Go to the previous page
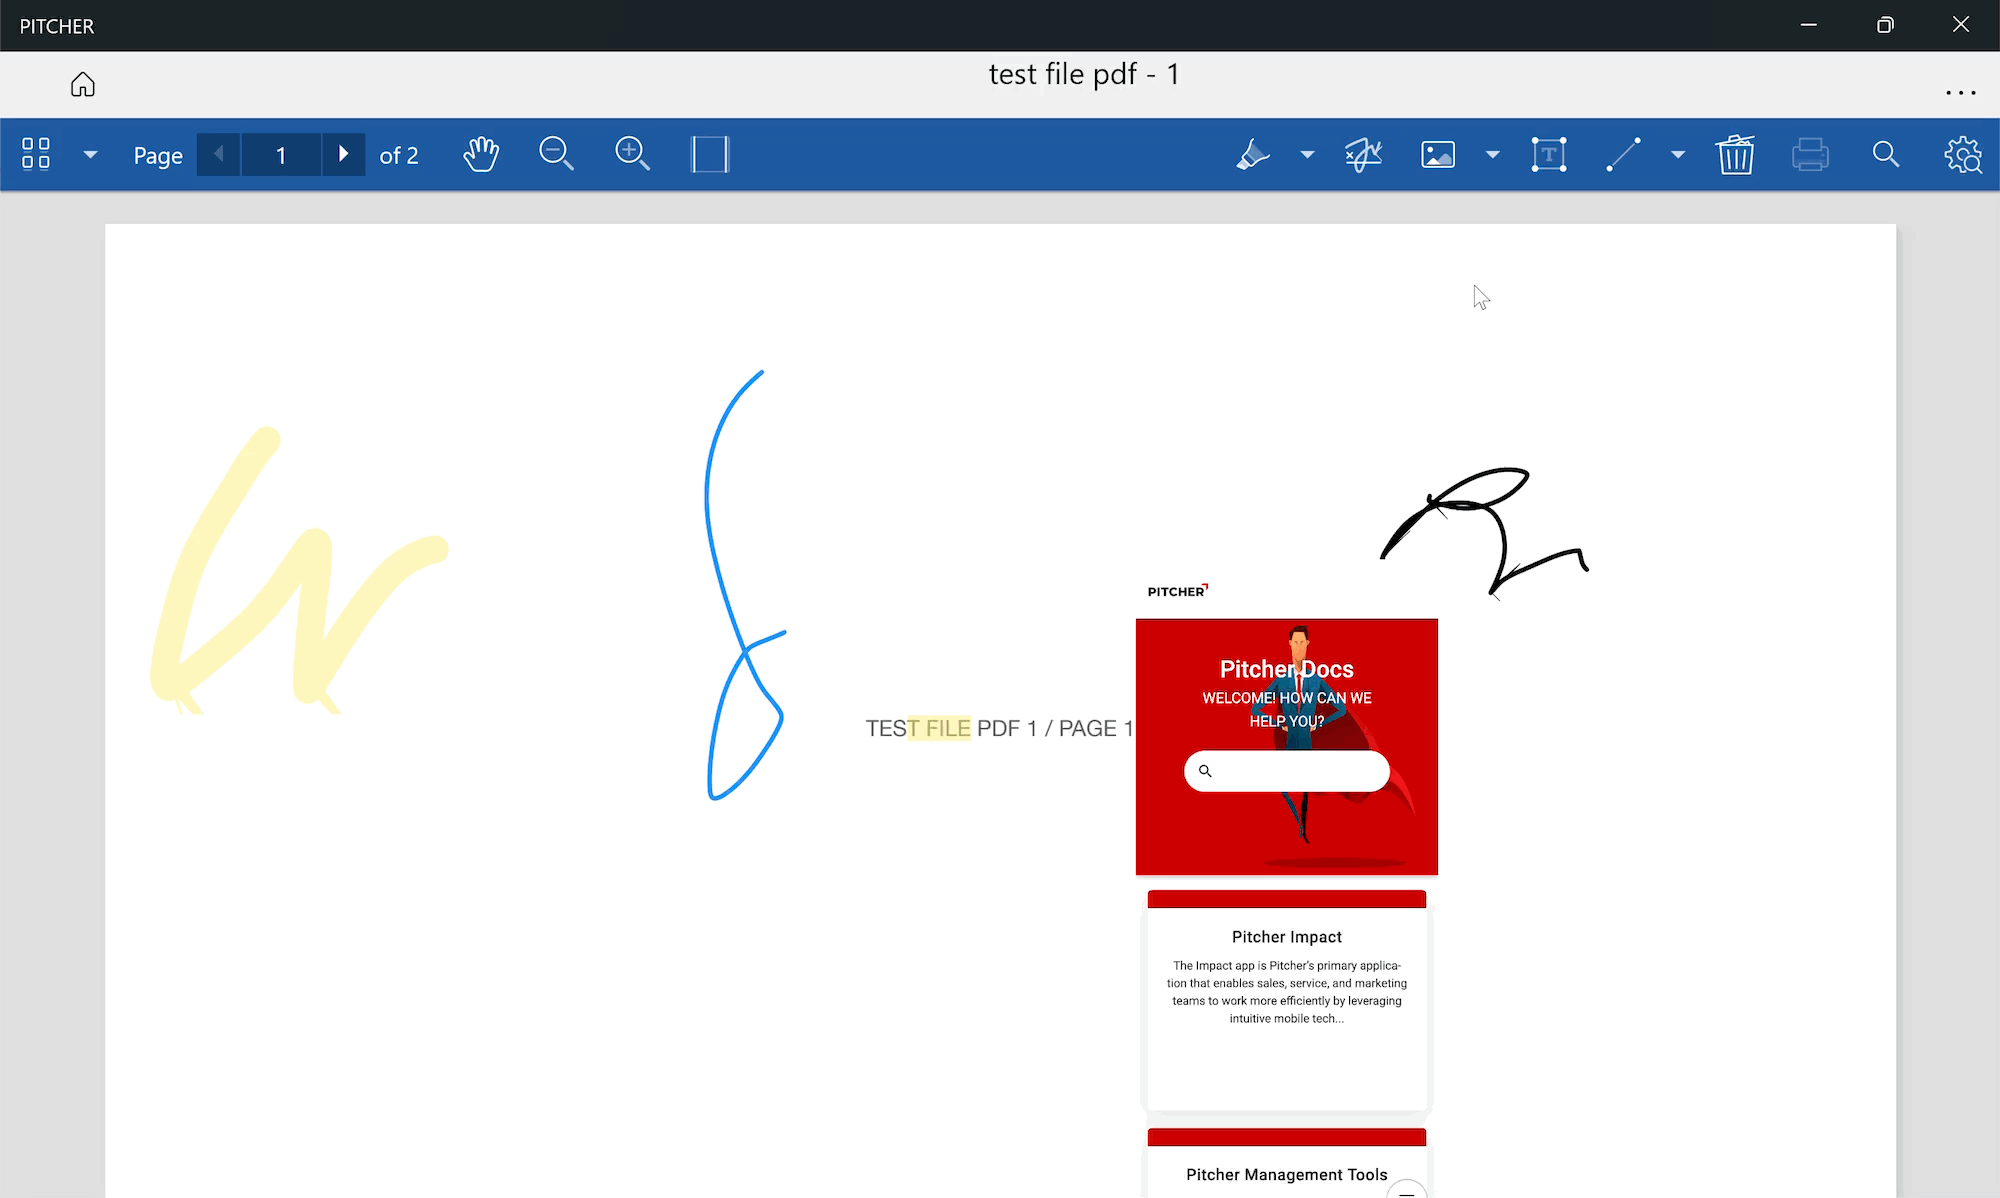Screen dimensions: 2000x1198 click(x=219, y=154)
